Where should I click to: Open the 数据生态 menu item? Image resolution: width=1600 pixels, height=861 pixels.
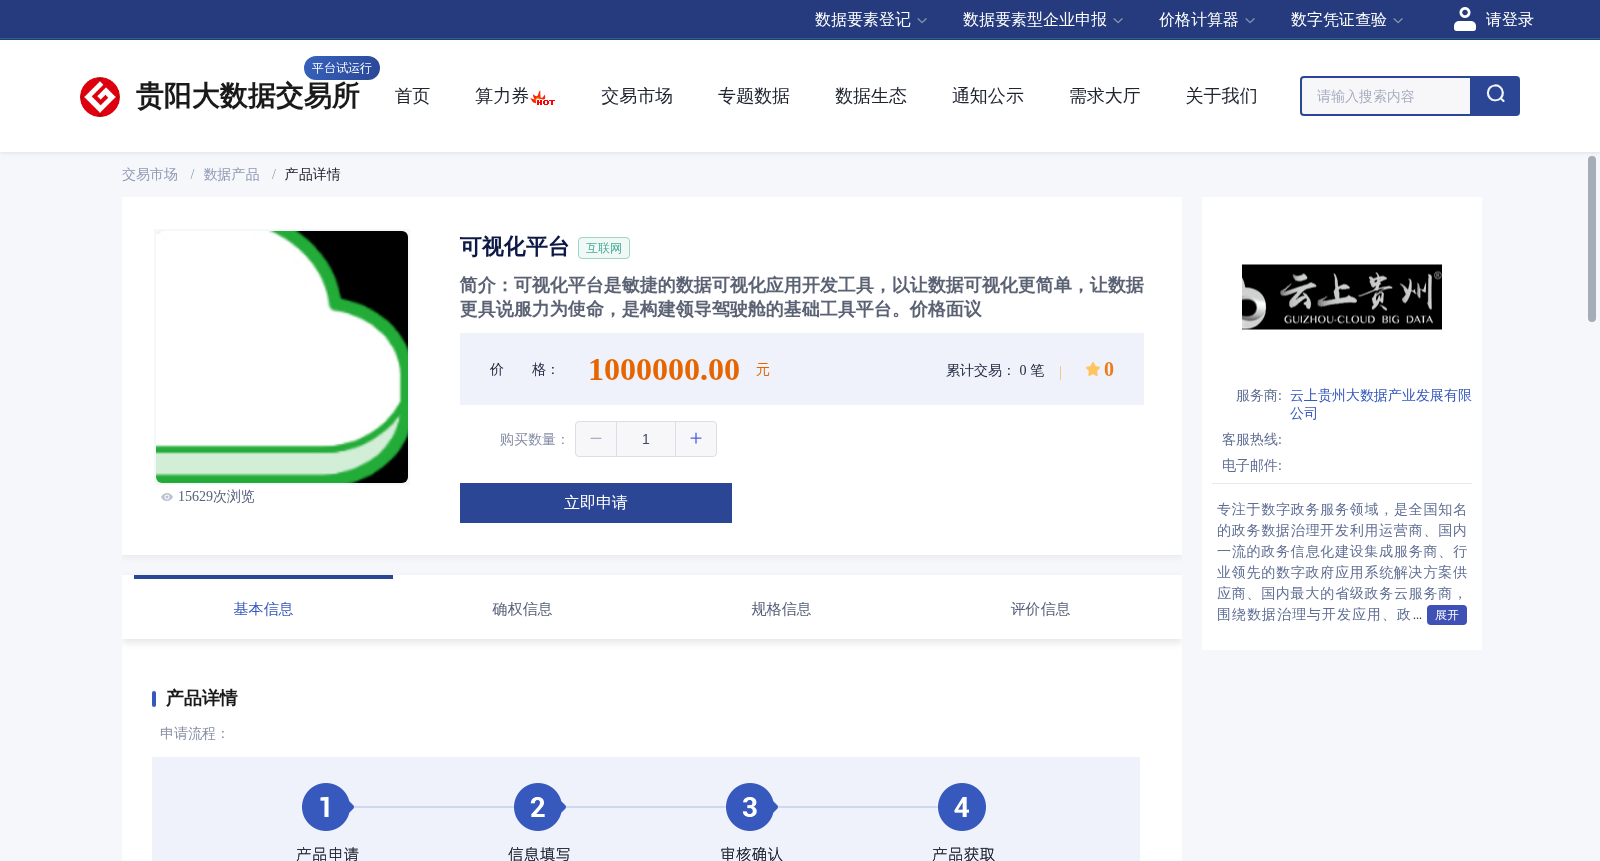[870, 96]
